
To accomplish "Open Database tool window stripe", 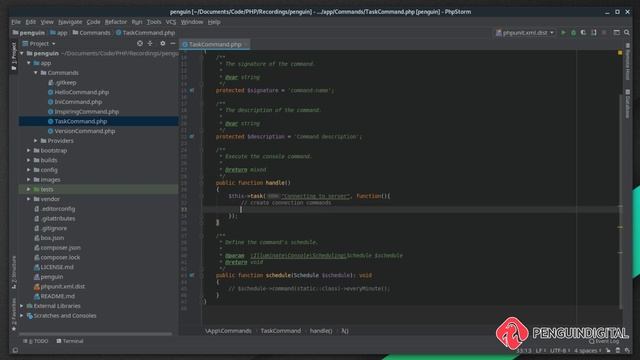I will pyautogui.click(x=627, y=104).
